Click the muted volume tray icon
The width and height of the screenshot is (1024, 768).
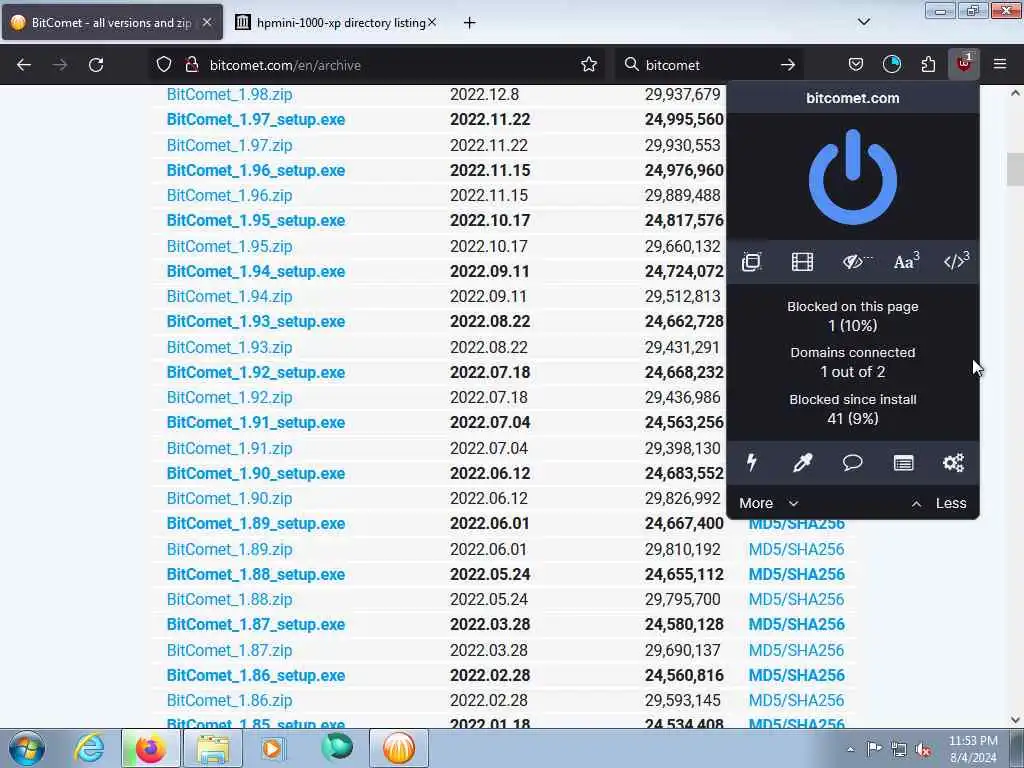click(923, 750)
